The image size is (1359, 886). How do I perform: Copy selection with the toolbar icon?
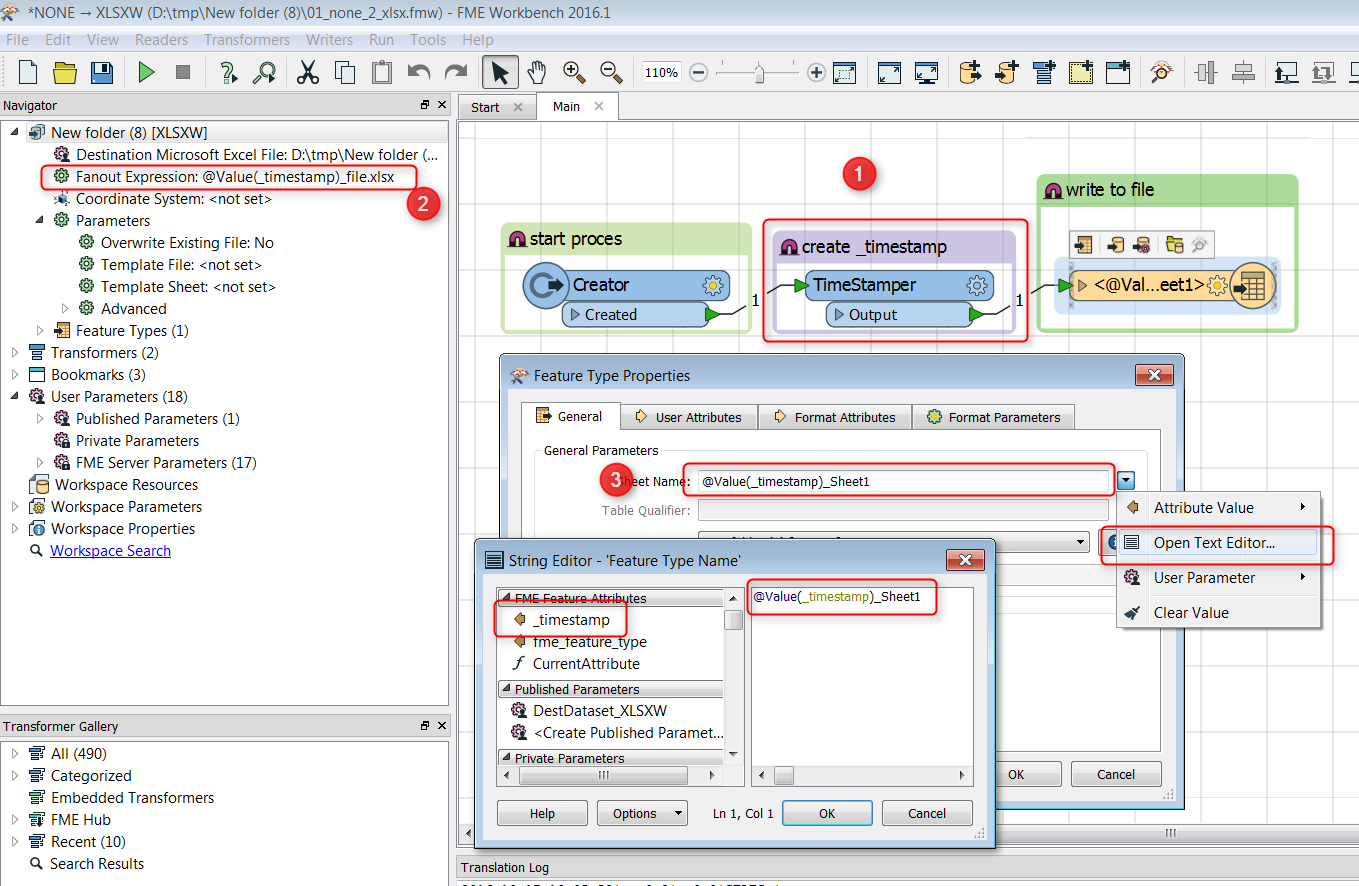tap(345, 73)
